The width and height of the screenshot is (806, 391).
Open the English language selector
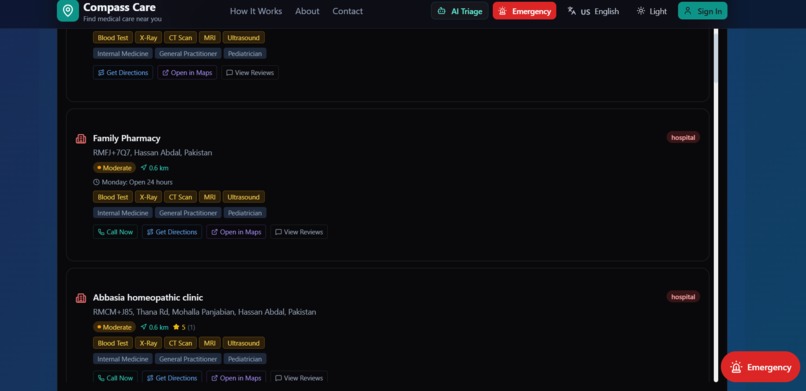[x=593, y=11]
